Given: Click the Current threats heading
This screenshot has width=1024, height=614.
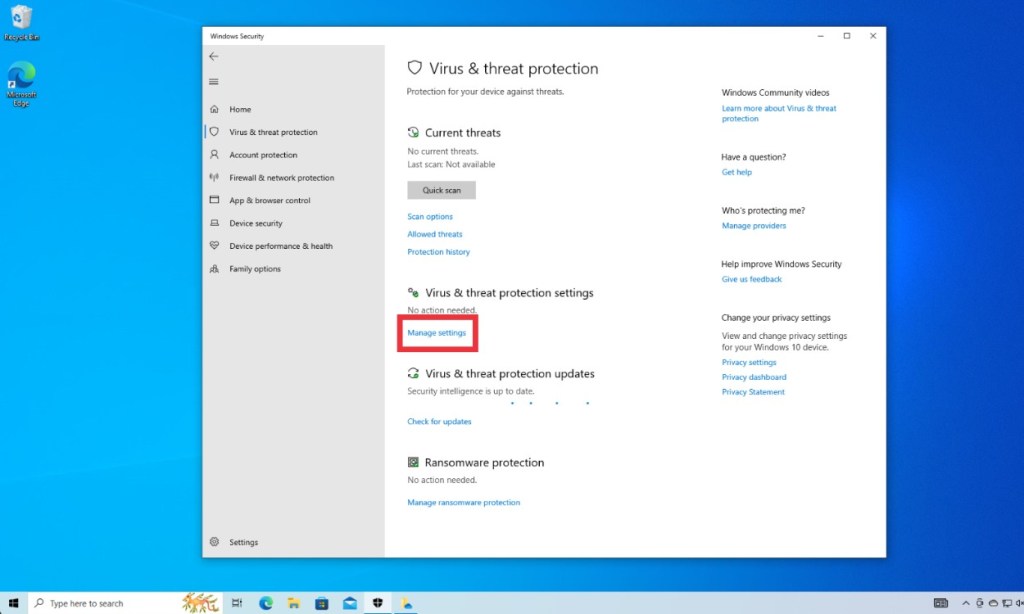Looking at the screenshot, I should coord(462,133).
